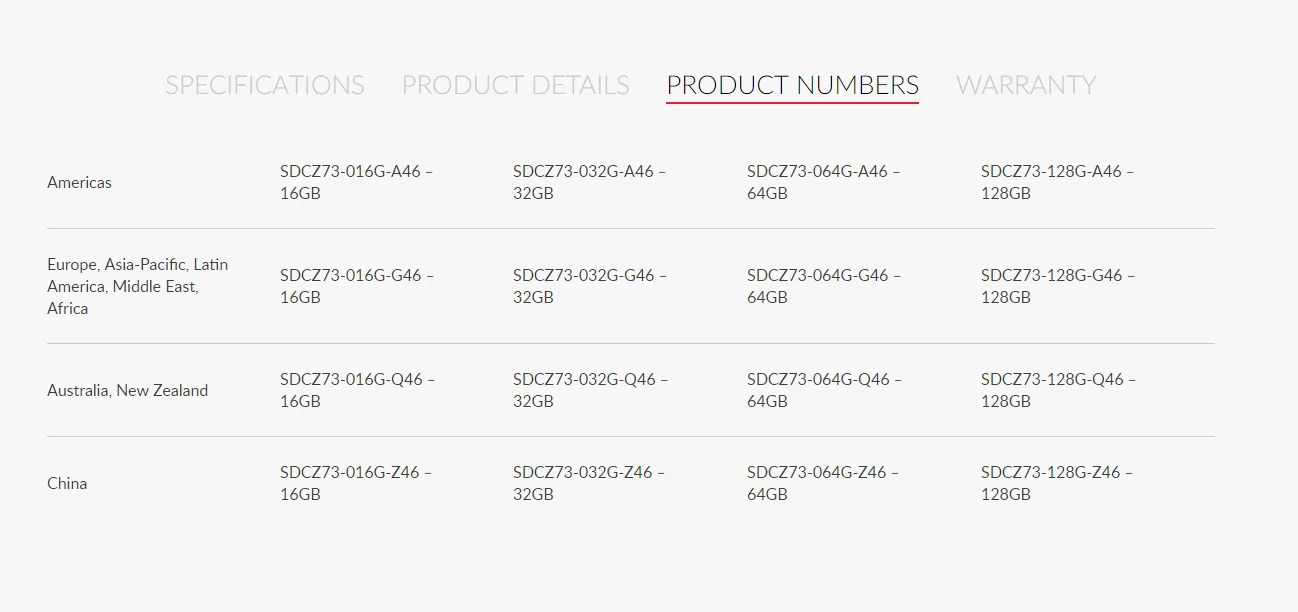Click the Americas region label
This screenshot has width=1298, height=612.
click(80, 183)
